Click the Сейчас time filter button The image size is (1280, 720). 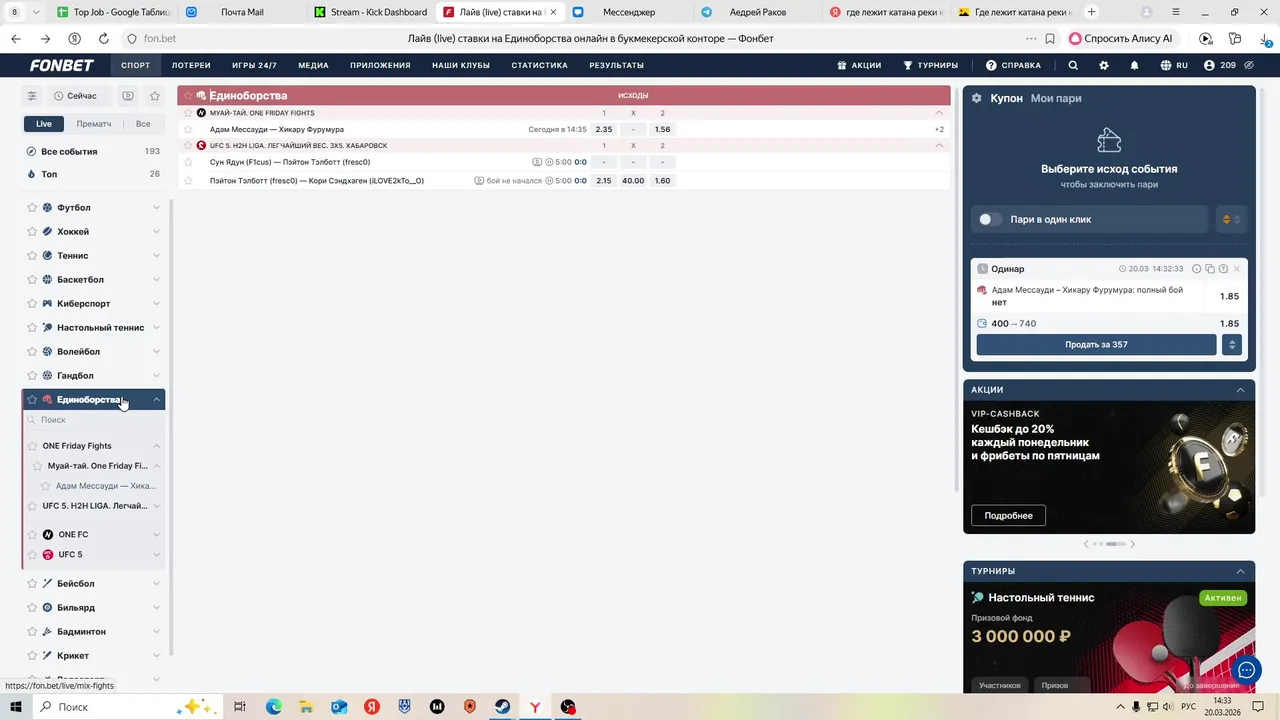point(77,96)
